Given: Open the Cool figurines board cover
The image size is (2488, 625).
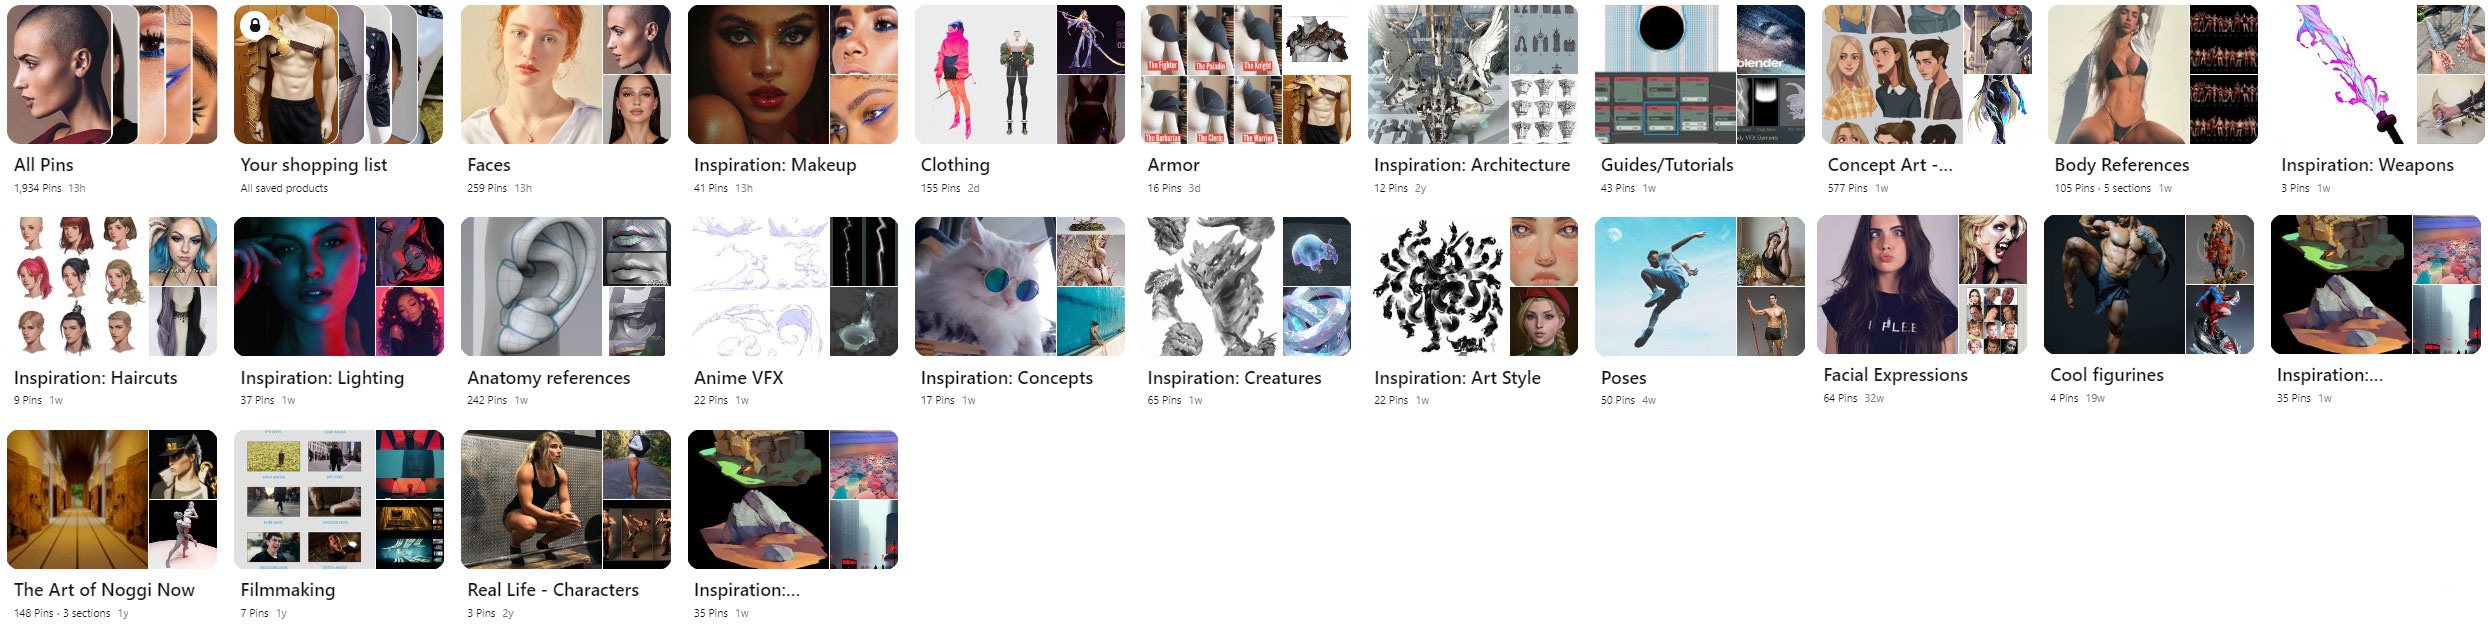Looking at the screenshot, I should pyautogui.click(x=2149, y=284).
